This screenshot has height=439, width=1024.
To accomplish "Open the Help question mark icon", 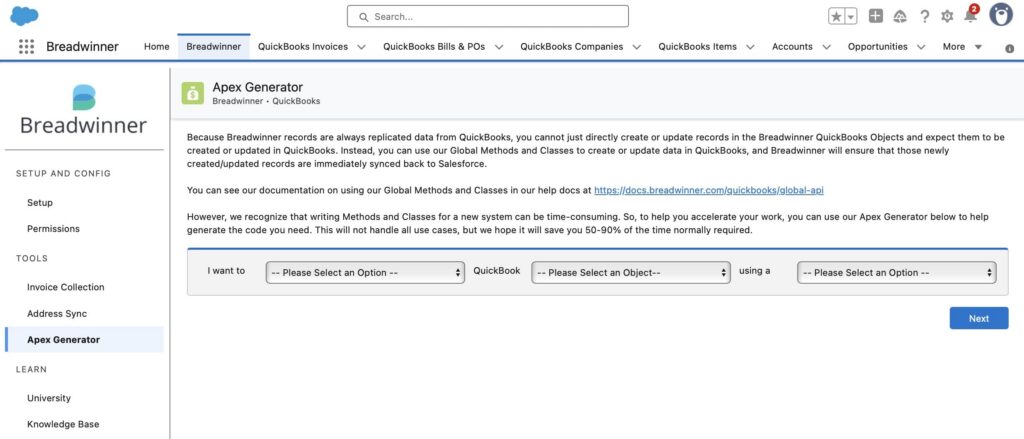I will click(924, 16).
